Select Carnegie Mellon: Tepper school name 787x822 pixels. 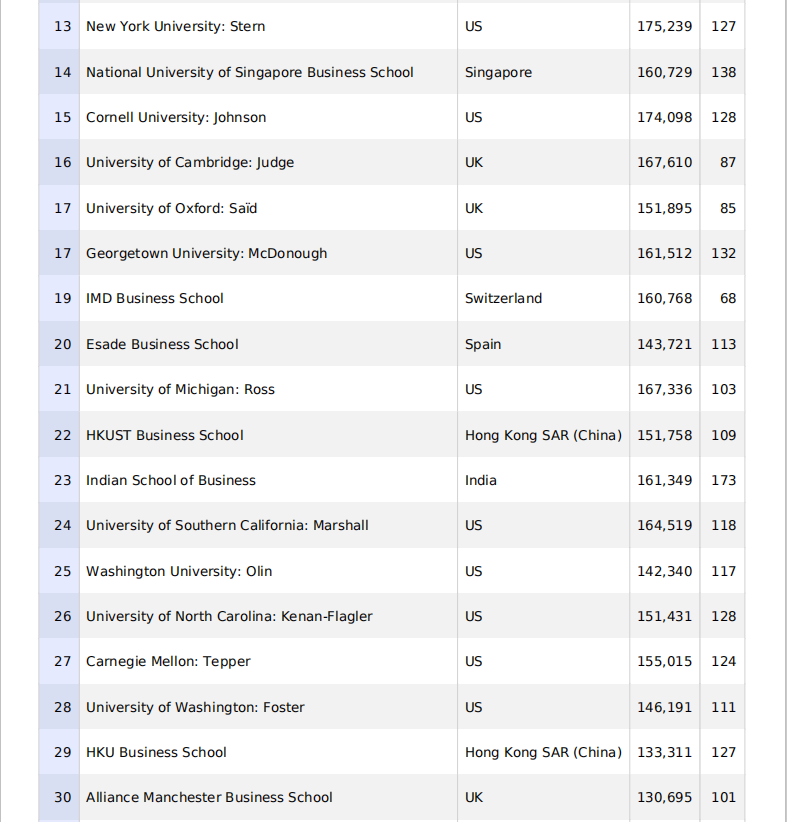pos(168,662)
